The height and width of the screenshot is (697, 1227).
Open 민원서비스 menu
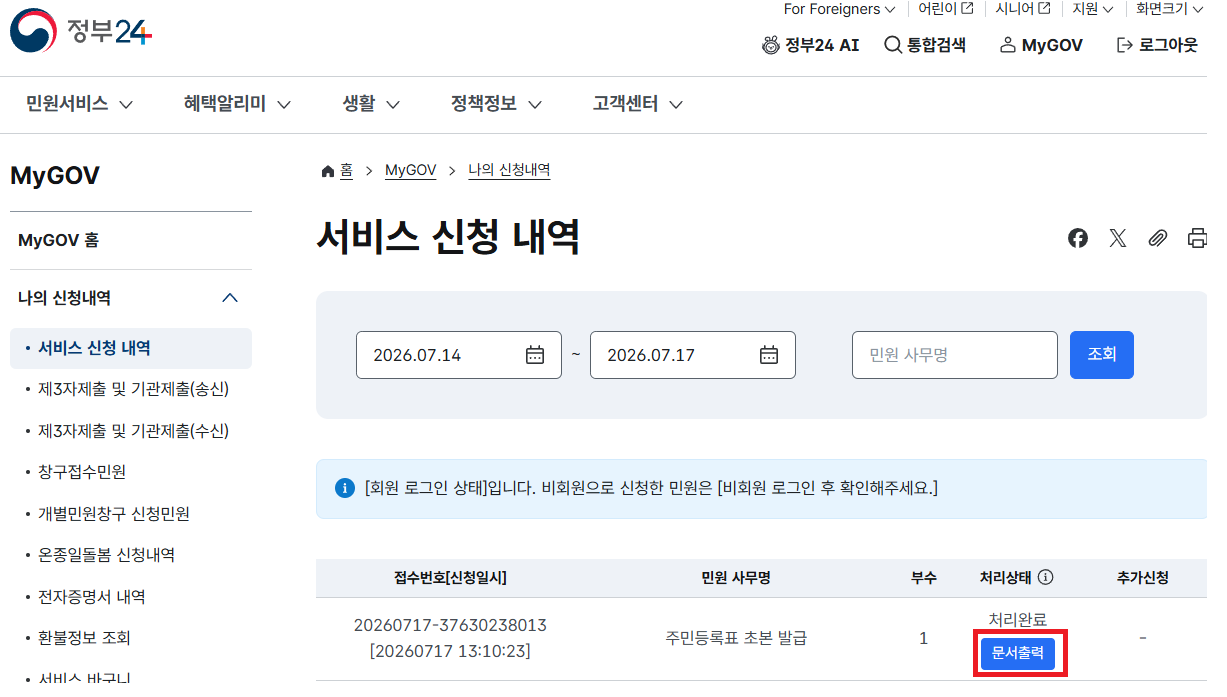80,103
